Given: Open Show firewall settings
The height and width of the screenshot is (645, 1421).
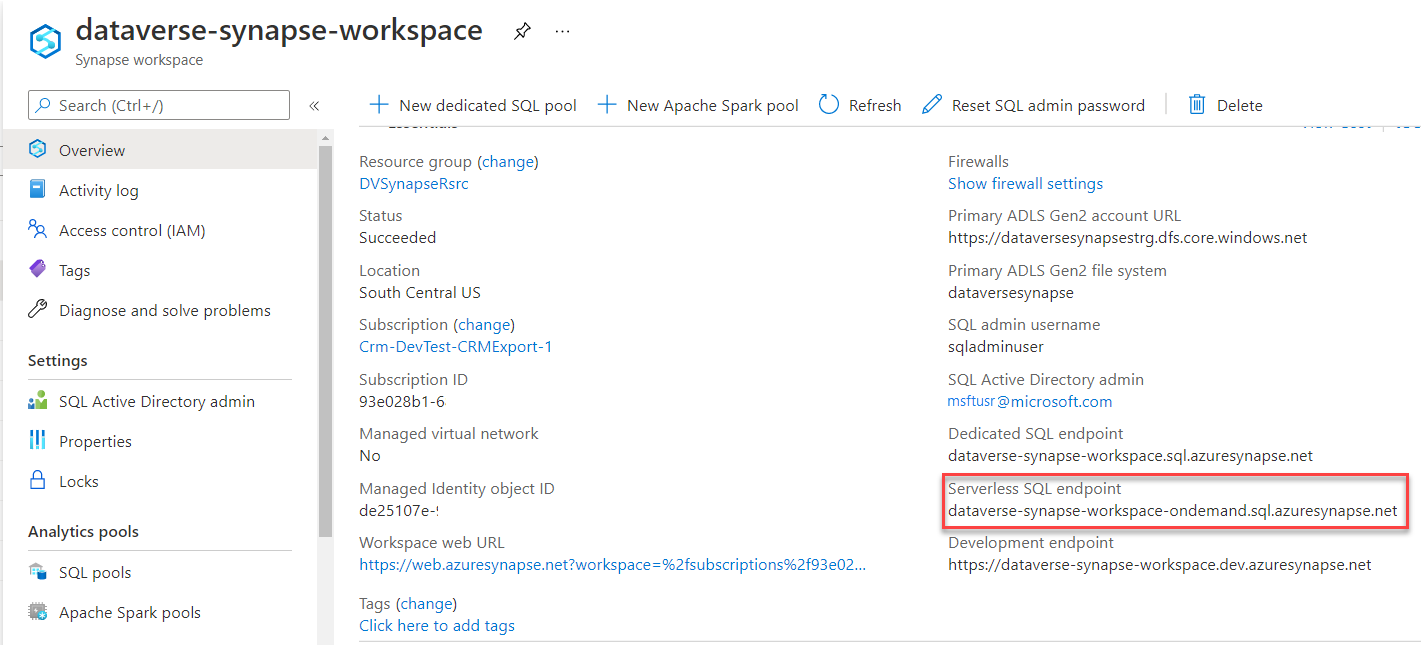Looking at the screenshot, I should 1025,183.
